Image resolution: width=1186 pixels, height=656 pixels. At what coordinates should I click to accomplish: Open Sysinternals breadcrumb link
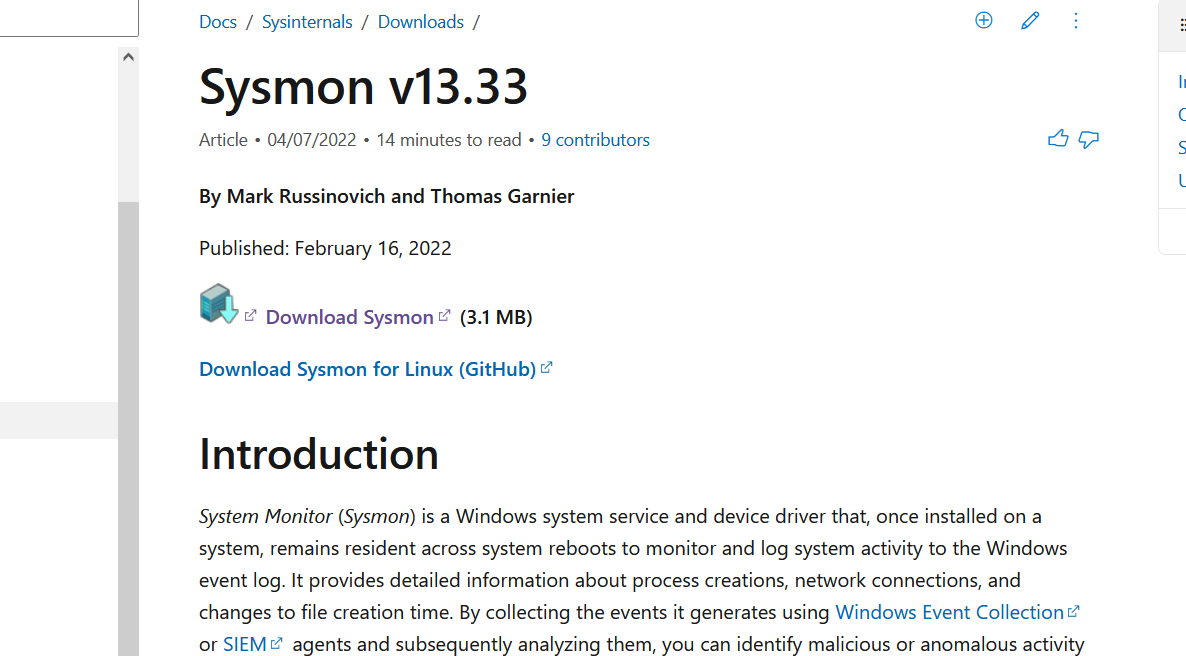[307, 22]
